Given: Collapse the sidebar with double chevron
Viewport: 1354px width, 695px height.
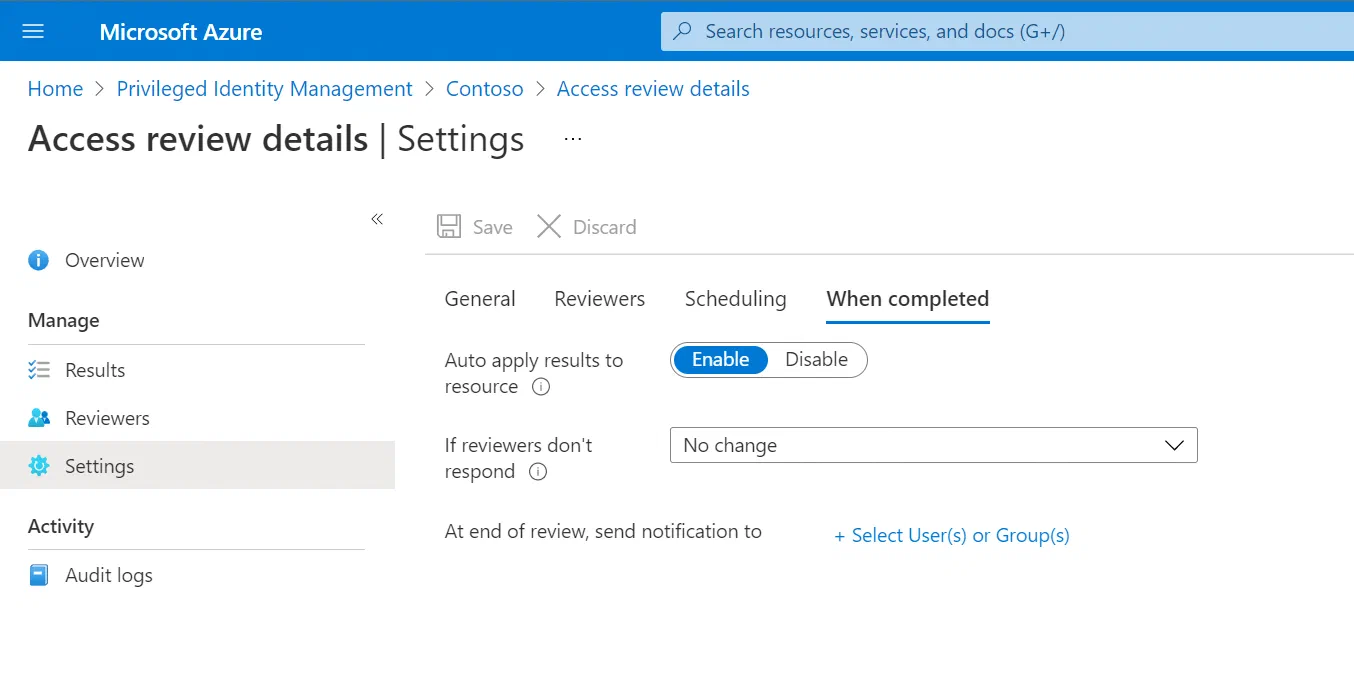Looking at the screenshot, I should click(x=377, y=219).
